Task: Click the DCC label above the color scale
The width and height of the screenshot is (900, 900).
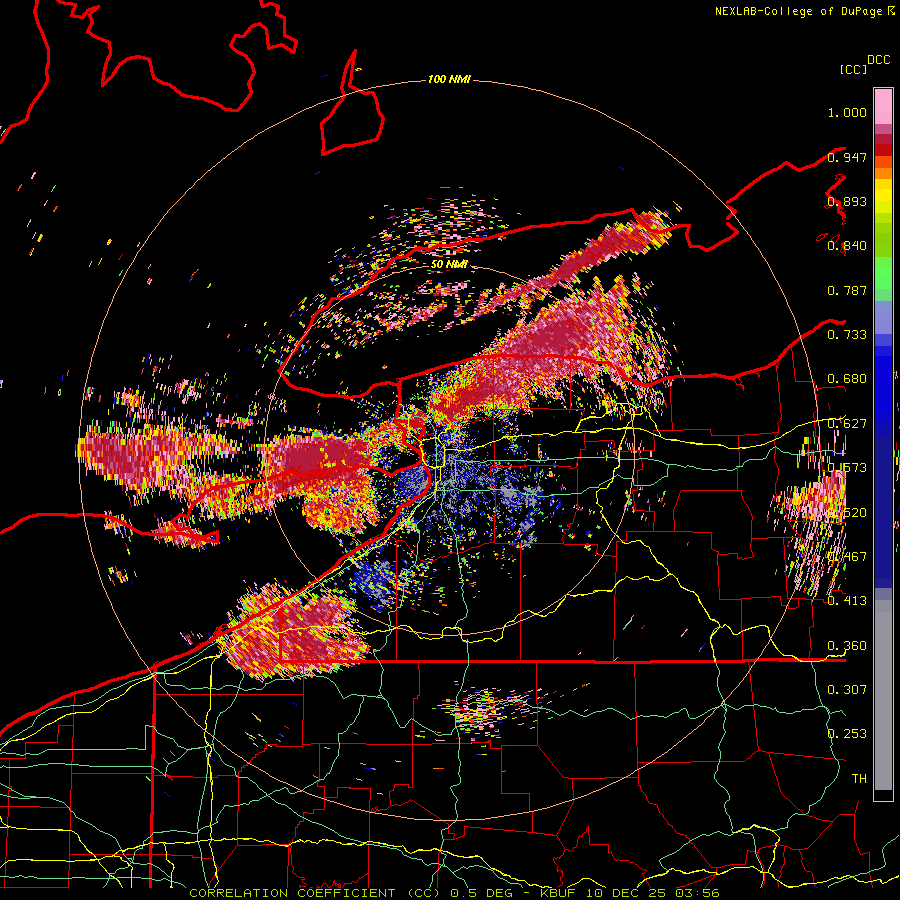Action: [x=878, y=60]
